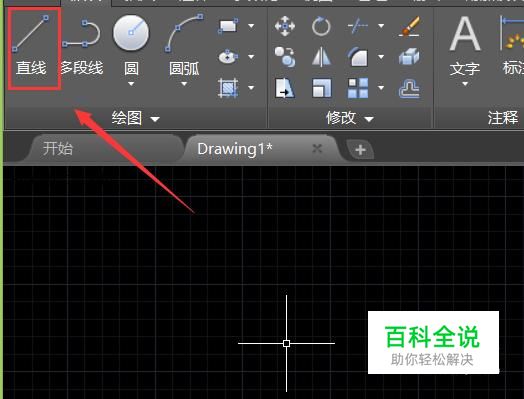This screenshot has width=524, height=399.
Task: Click the Explode tool icon
Action: click(409, 56)
